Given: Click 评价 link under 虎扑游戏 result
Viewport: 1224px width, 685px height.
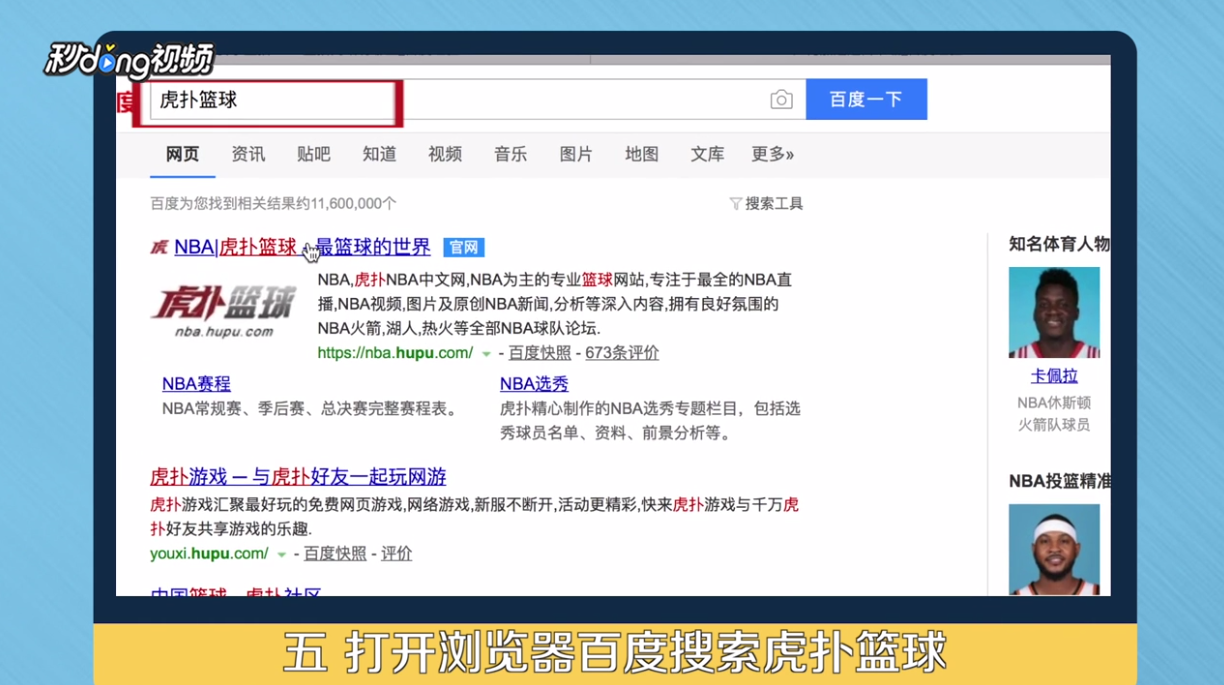Looking at the screenshot, I should (396, 553).
